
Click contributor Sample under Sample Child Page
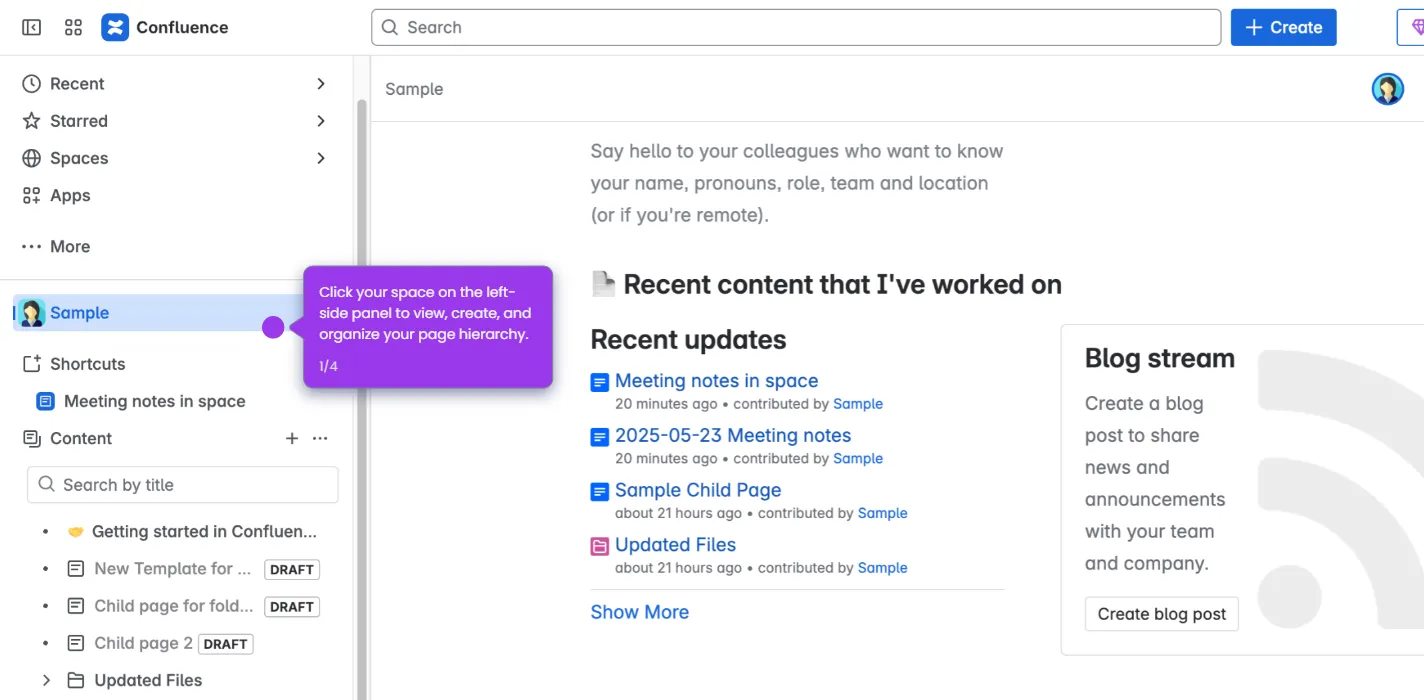(x=882, y=513)
